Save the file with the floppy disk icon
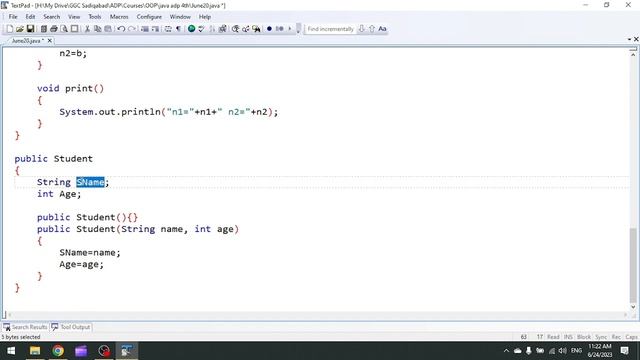The width and height of the screenshot is (640, 360). click(30, 29)
